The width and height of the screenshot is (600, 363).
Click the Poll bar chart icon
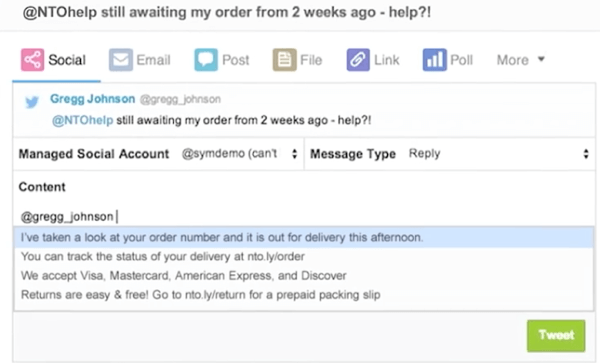click(434, 60)
